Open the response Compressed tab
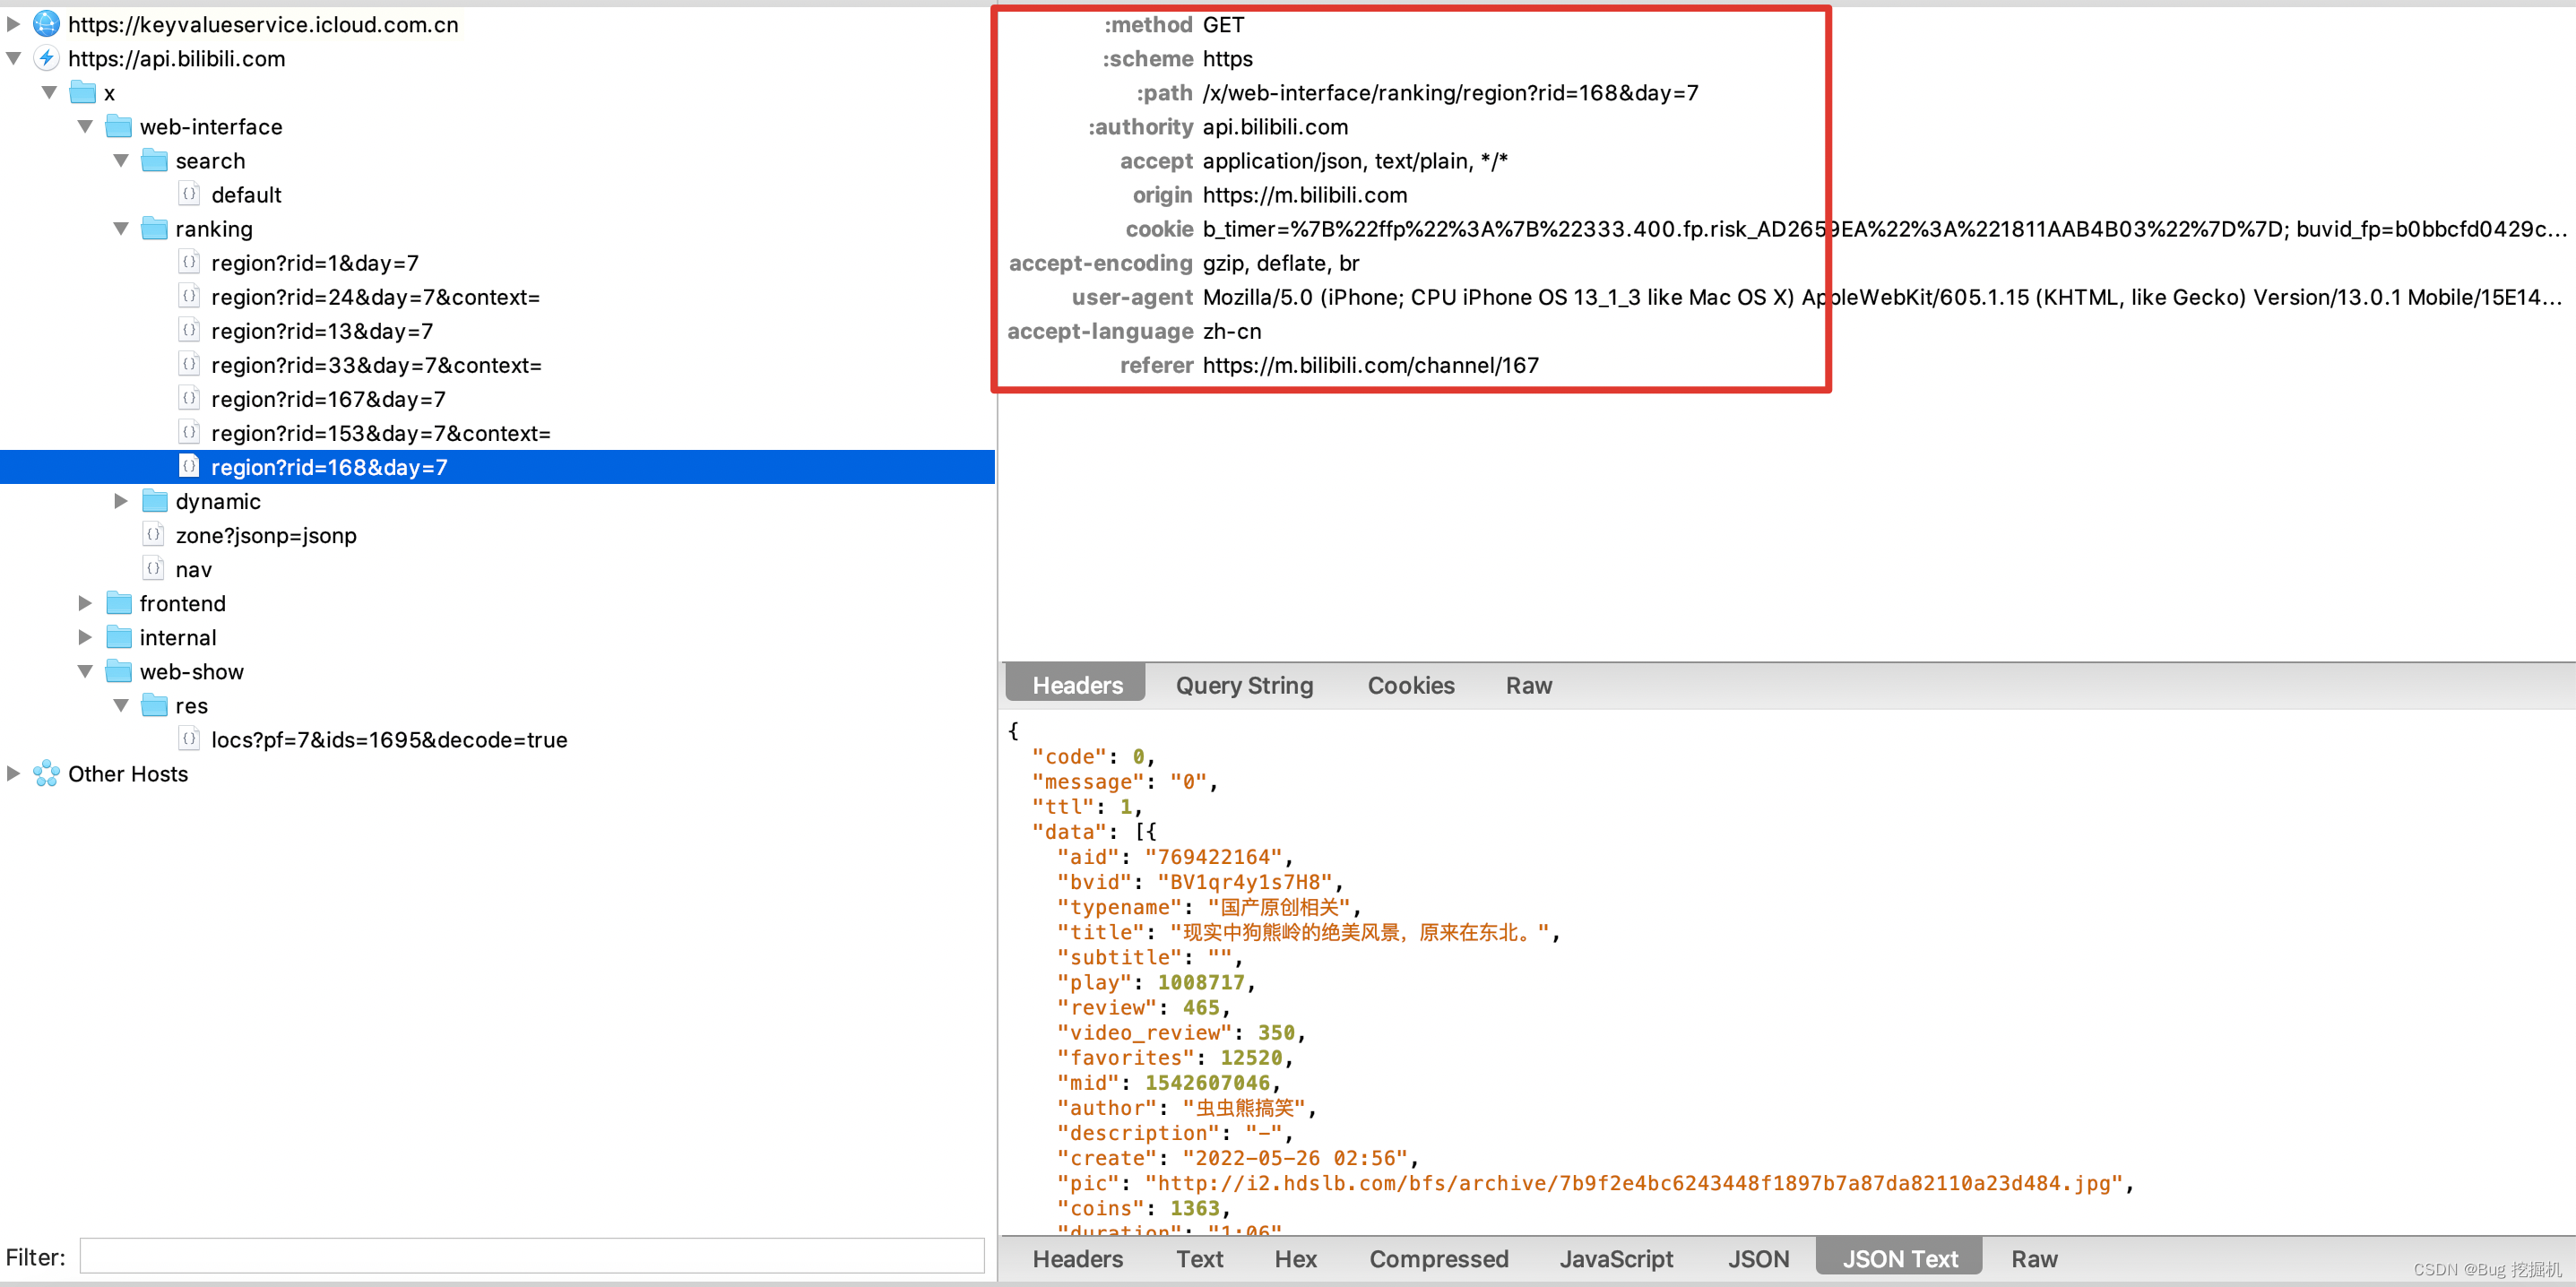The width and height of the screenshot is (2576, 1287). [x=1438, y=1259]
